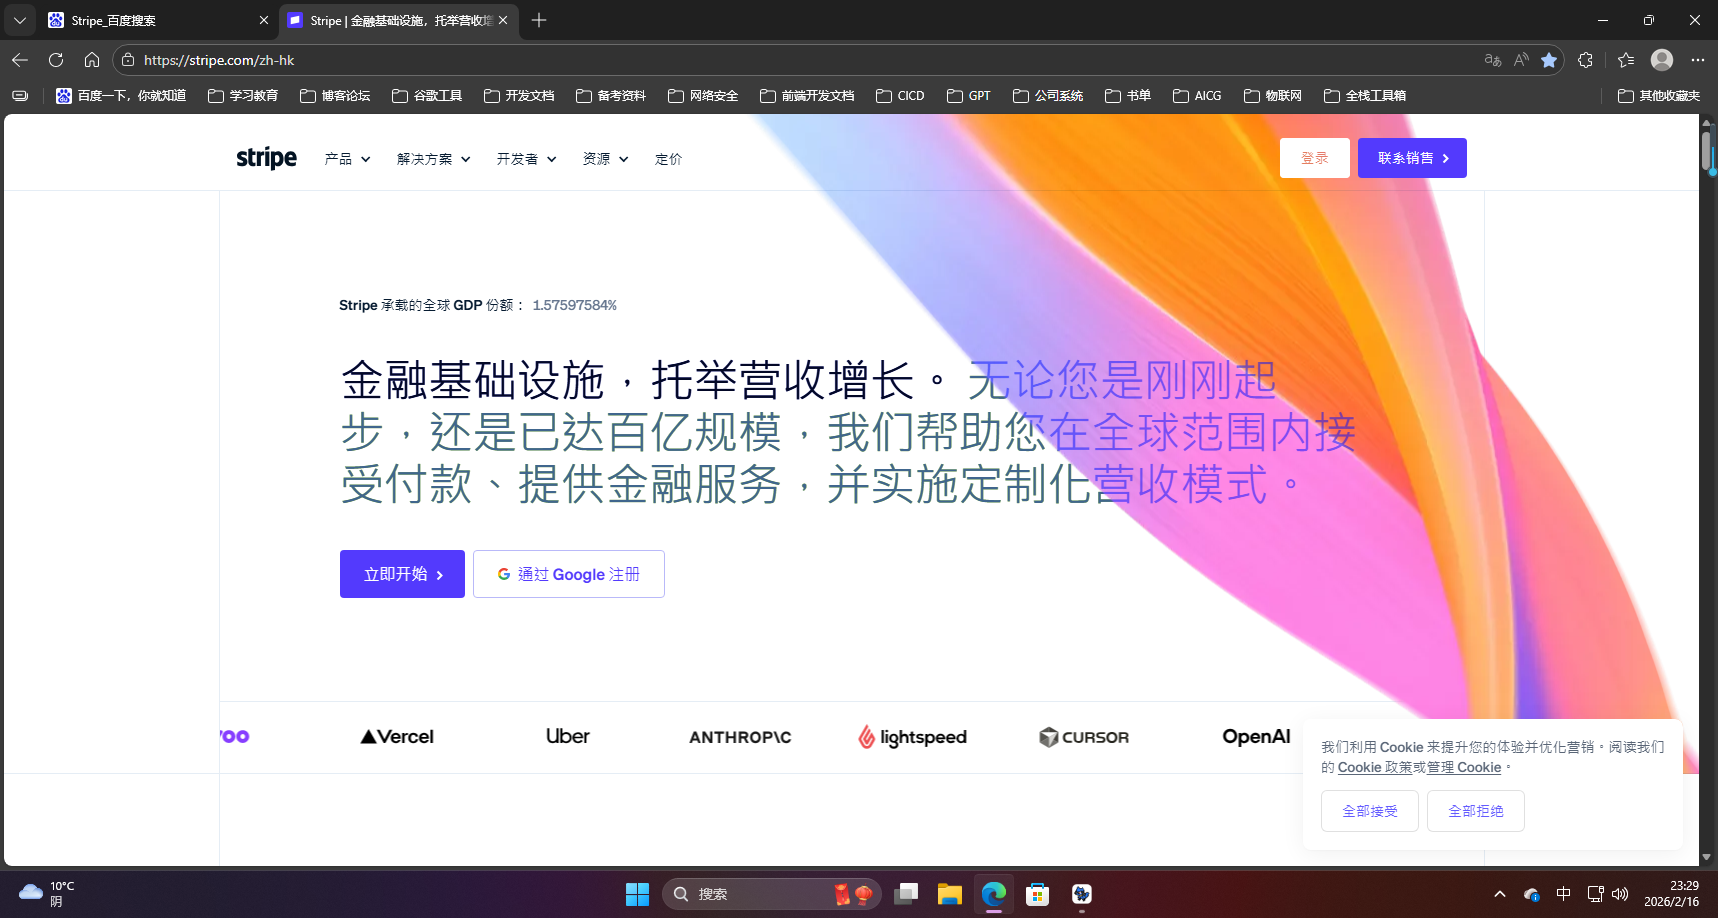Toggle the page translate option
Viewport: 1718px width, 918px height.
click(x=1492, y=60)
